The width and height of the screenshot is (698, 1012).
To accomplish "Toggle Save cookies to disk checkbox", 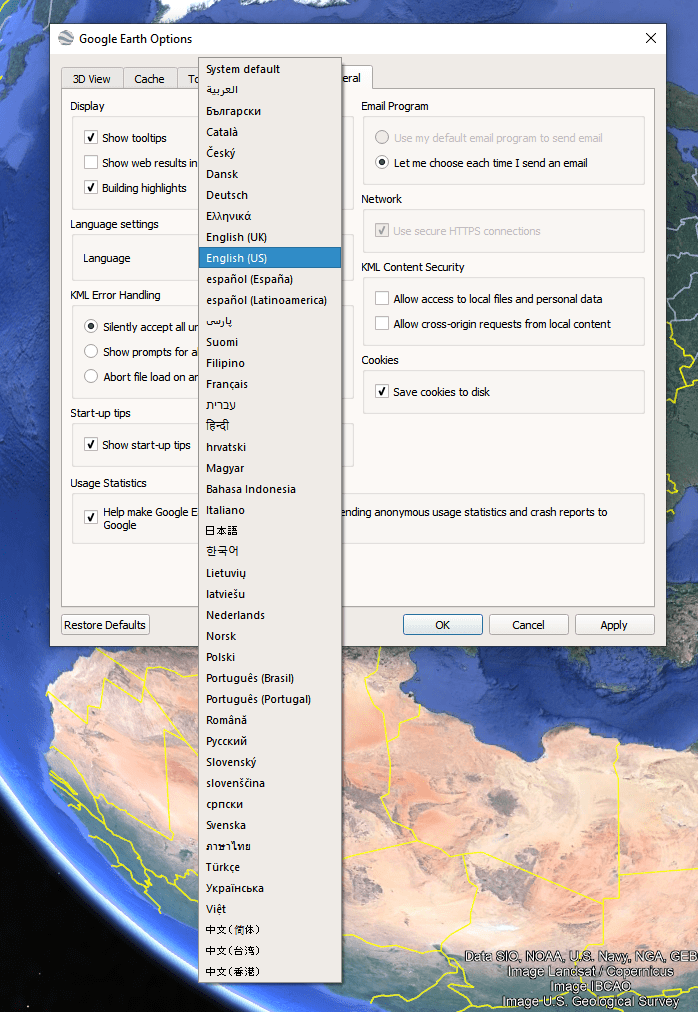I will pyautogui.click(x=382, y=391).
